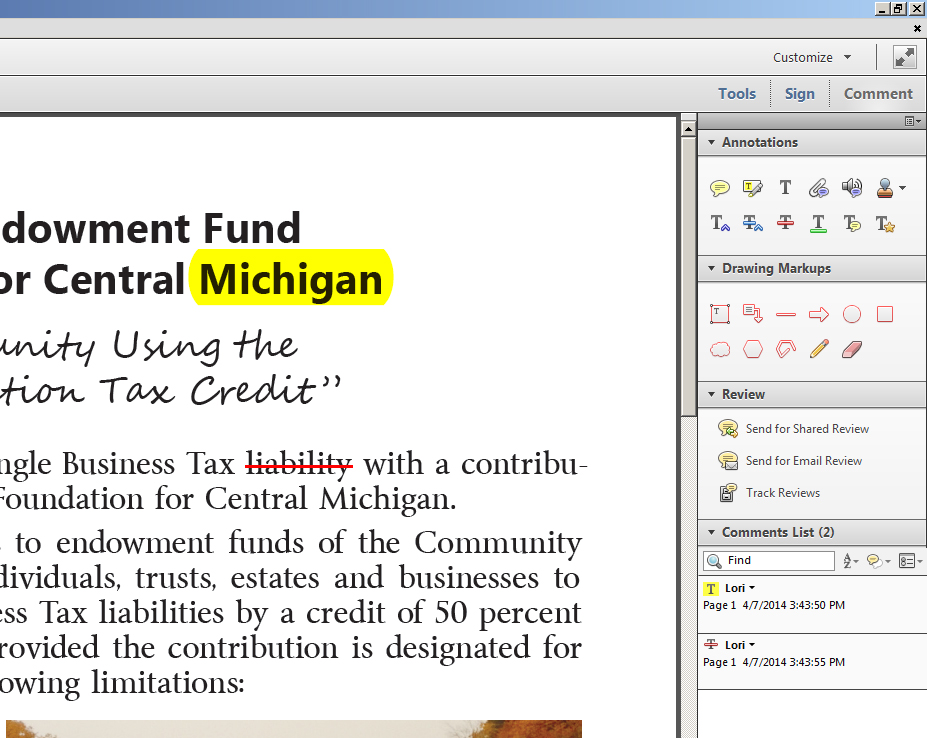Choose the Cloud drawing markup tool
Image resolution: width=927 pixels, height=738 pixels.
point(719,349)
